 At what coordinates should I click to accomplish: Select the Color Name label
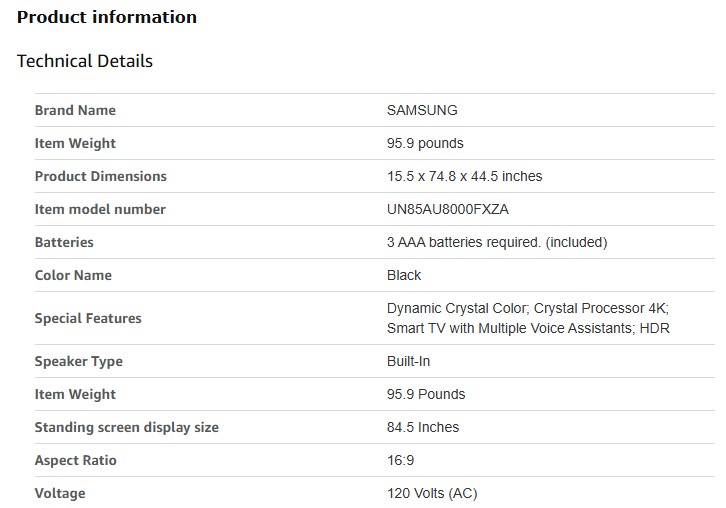tap(73, 275)
